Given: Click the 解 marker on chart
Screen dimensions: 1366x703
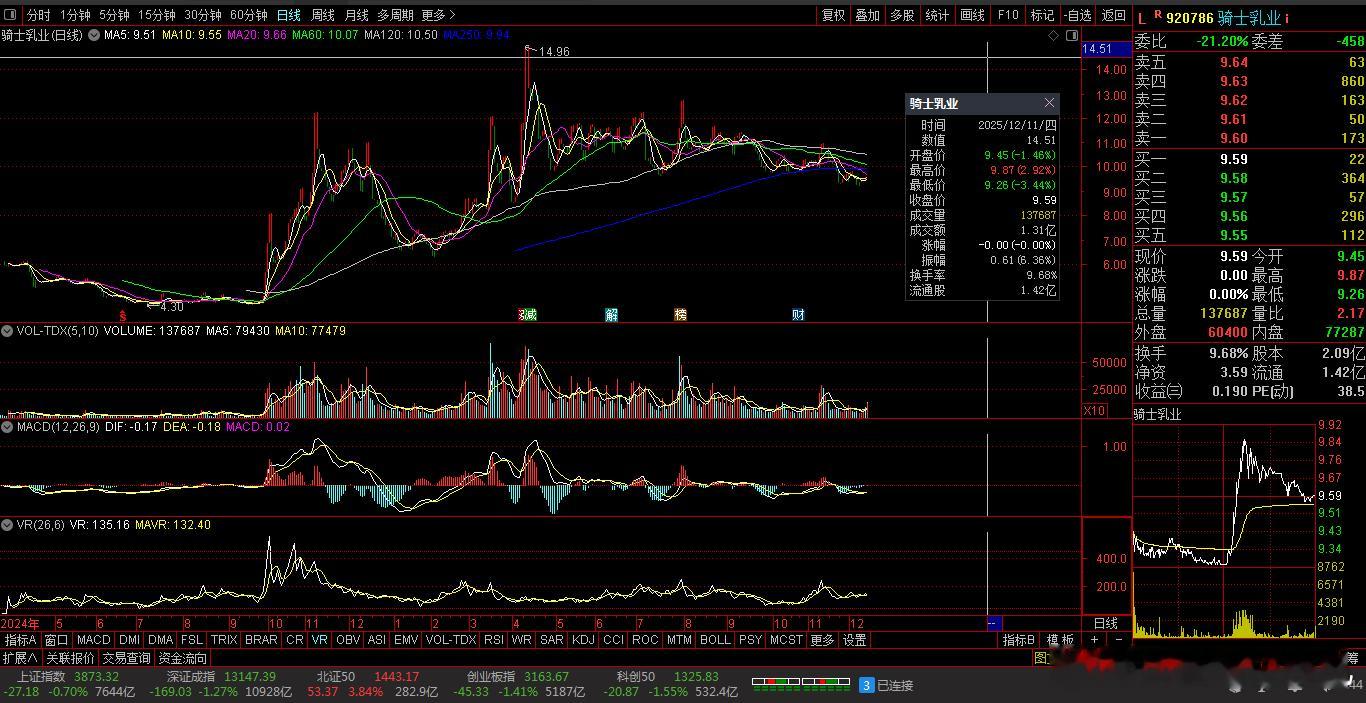Looking at the screenshot, I should (611, 314).
